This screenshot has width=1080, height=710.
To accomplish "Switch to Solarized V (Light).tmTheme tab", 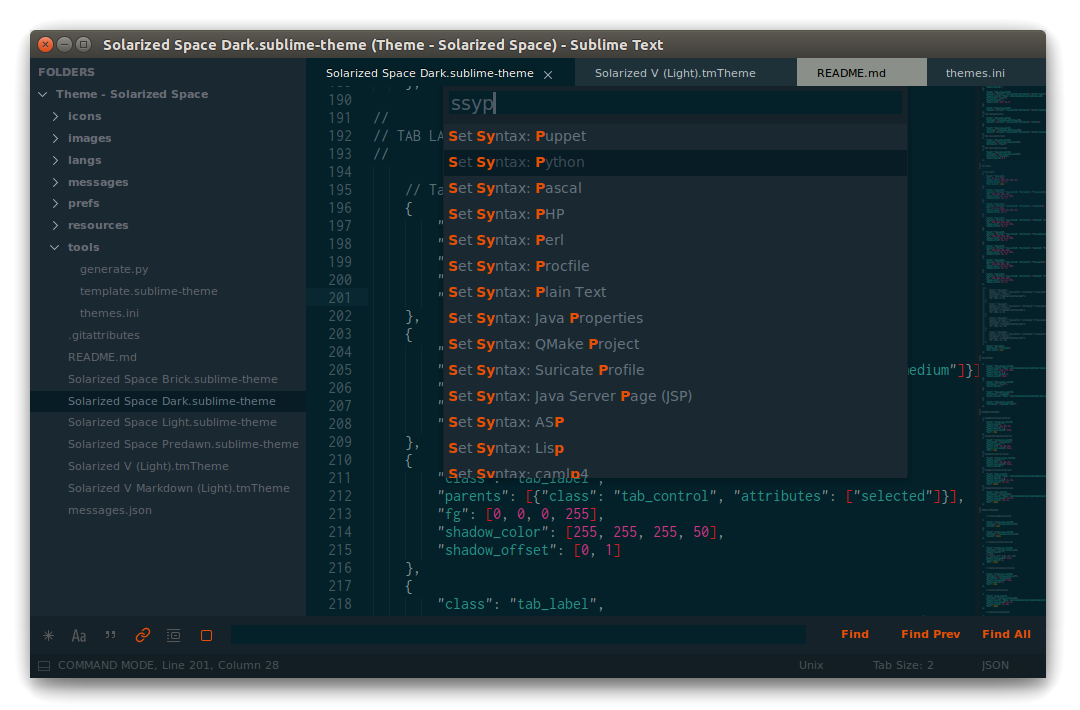I will coord(675,73).
